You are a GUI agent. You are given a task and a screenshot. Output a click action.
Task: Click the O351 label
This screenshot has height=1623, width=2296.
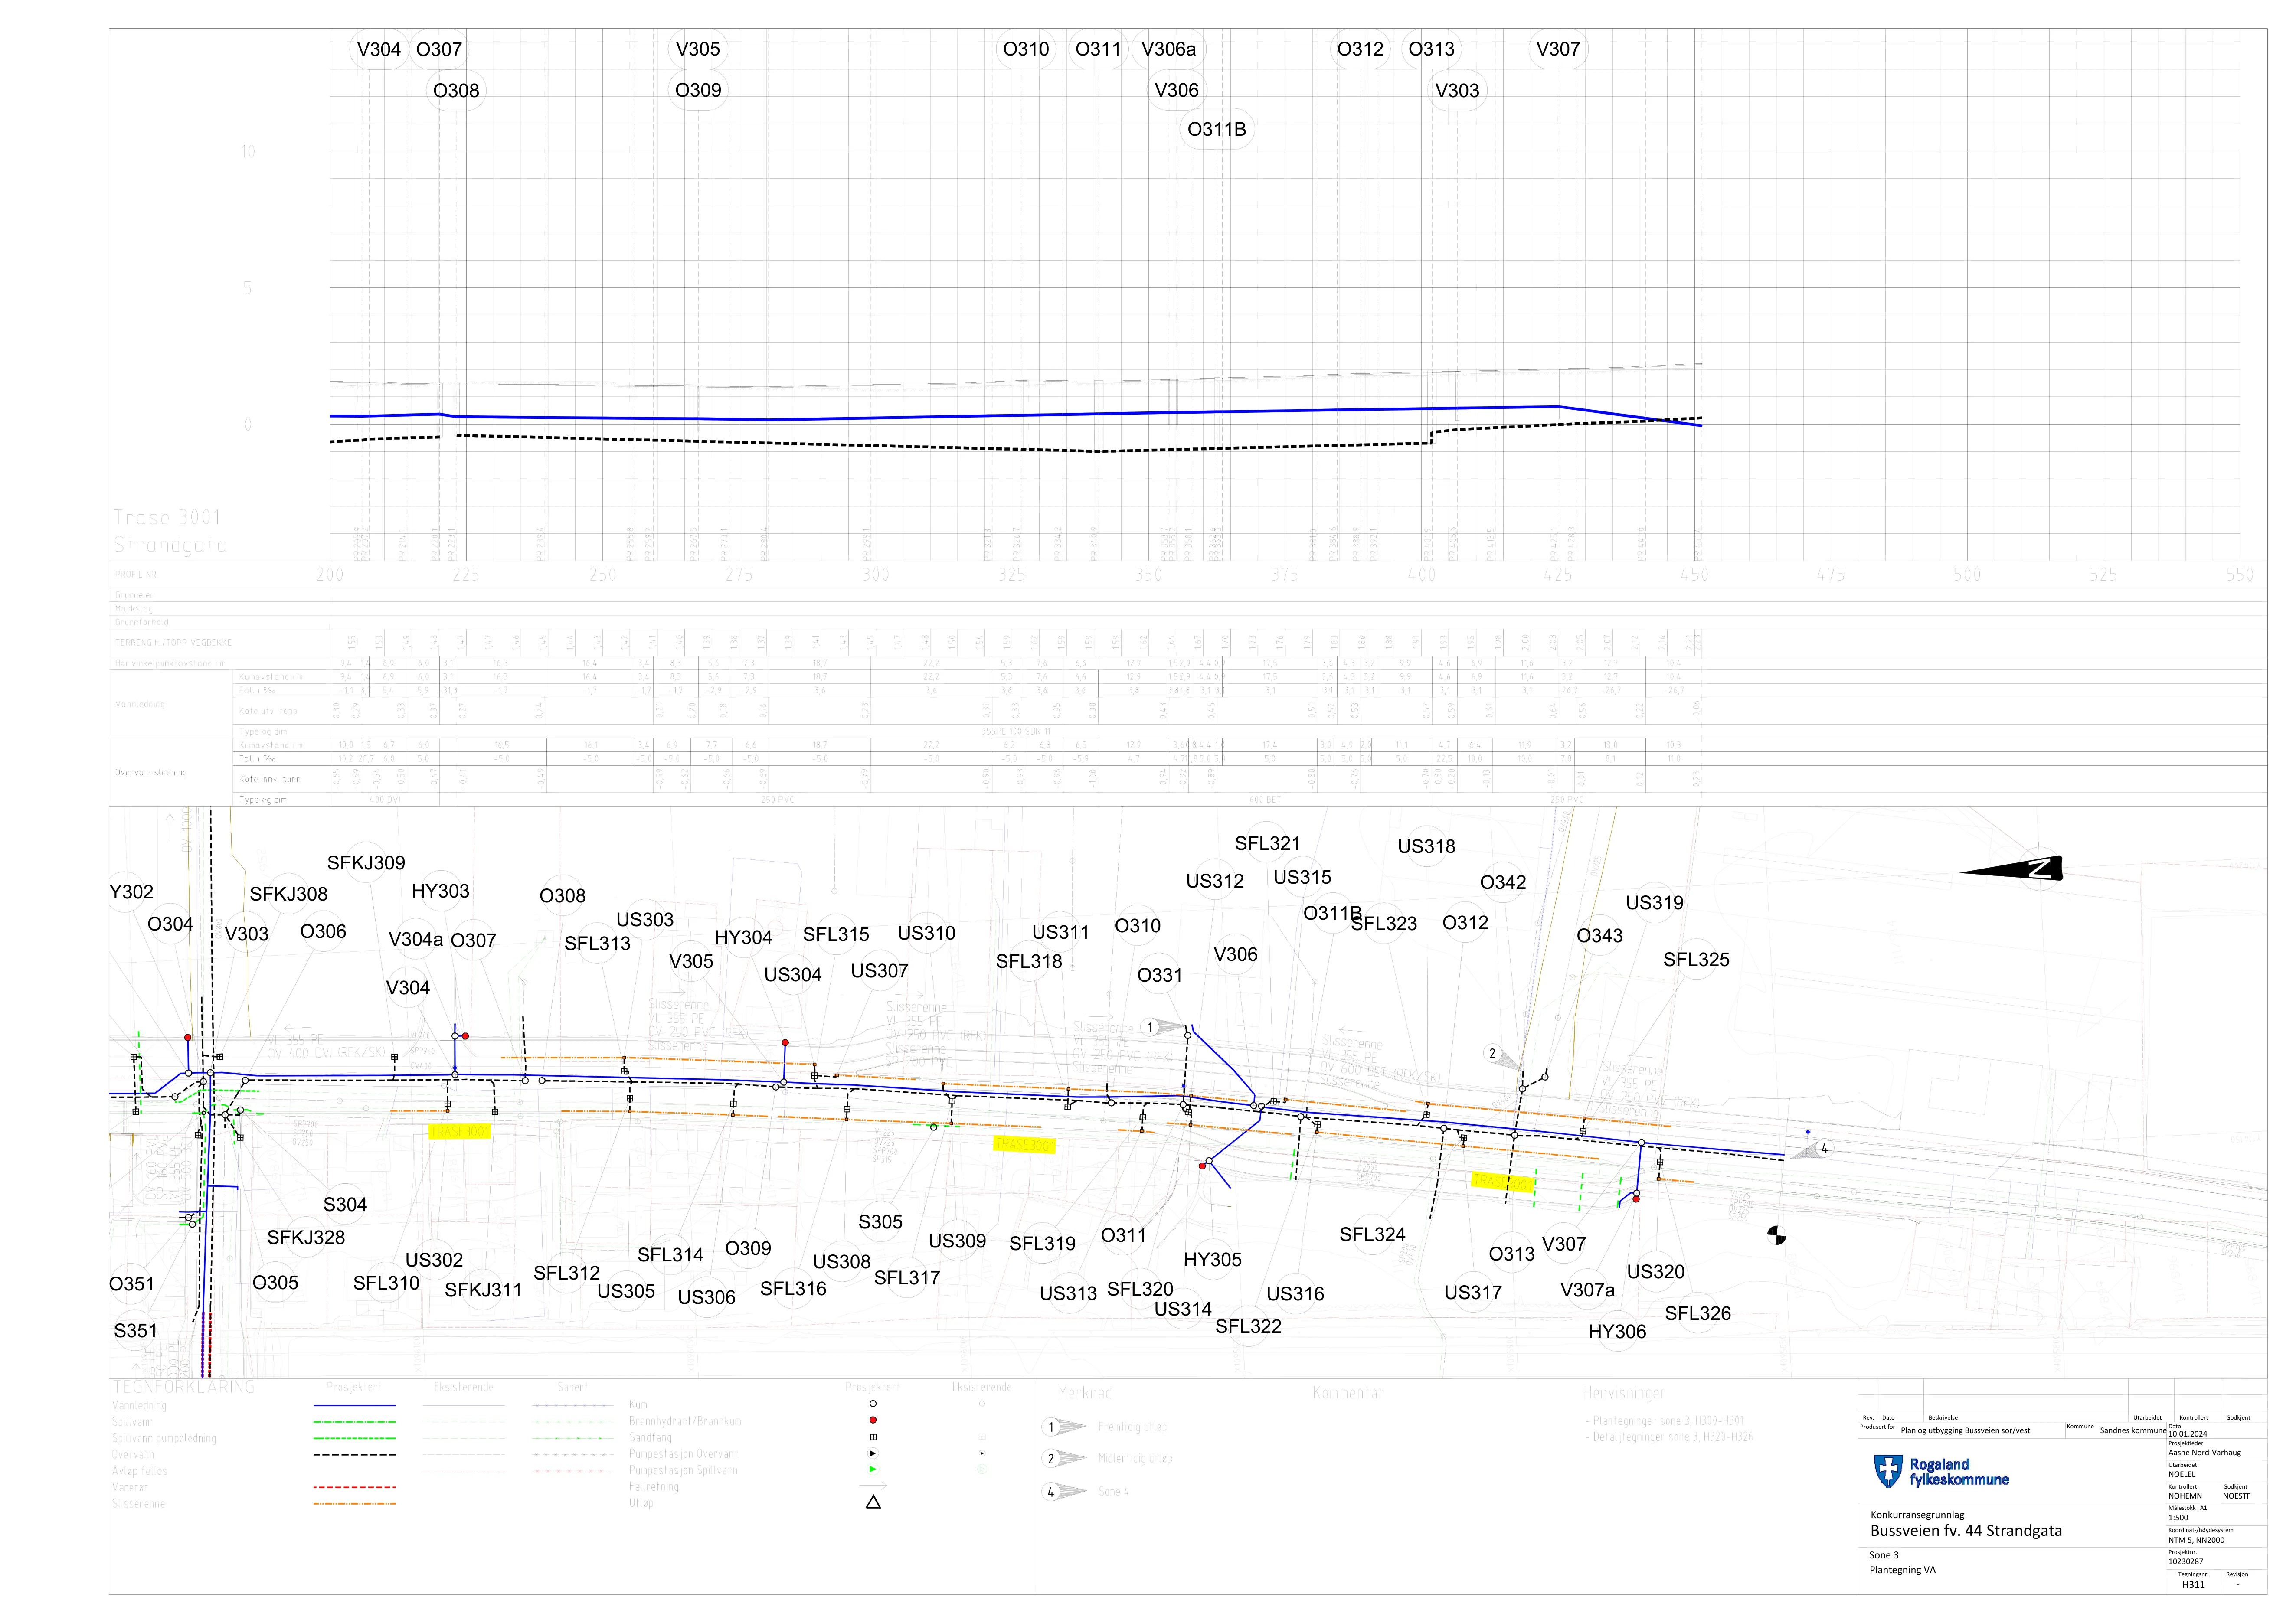pyautogui.click(x=132, y=1284)
